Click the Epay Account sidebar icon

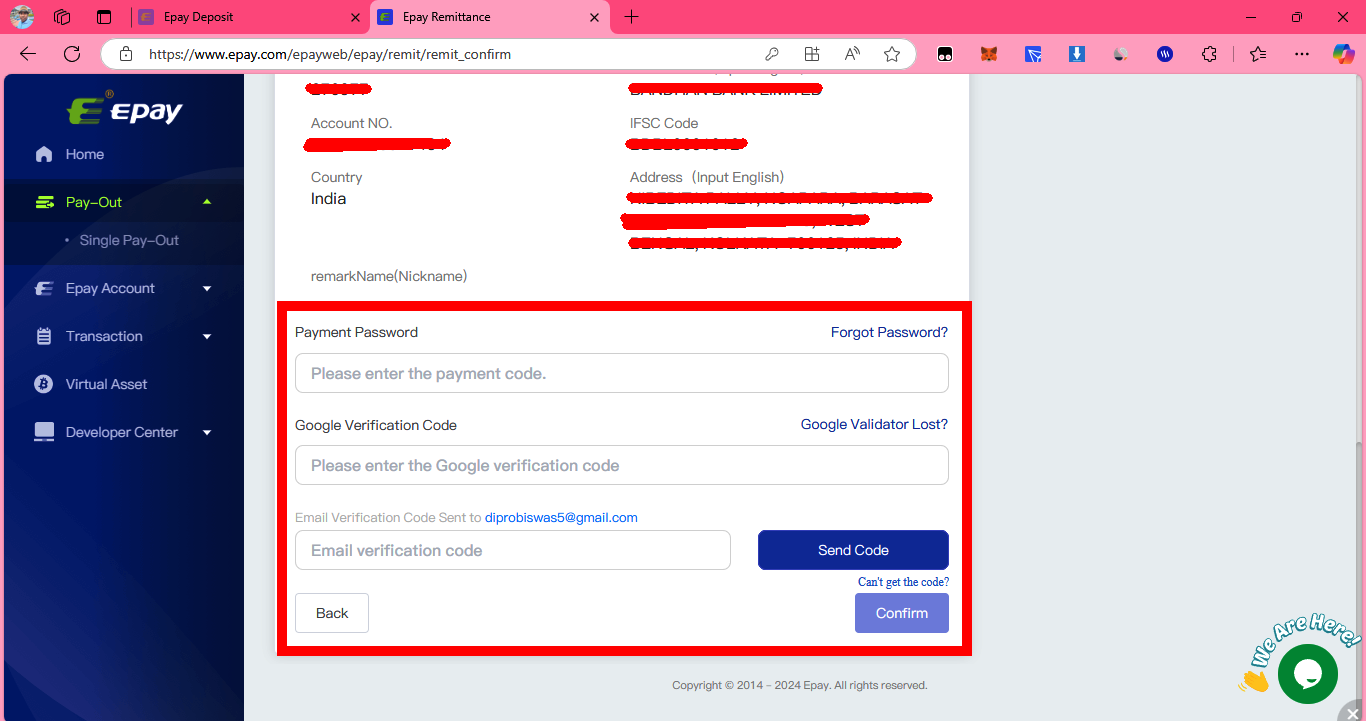44,288
